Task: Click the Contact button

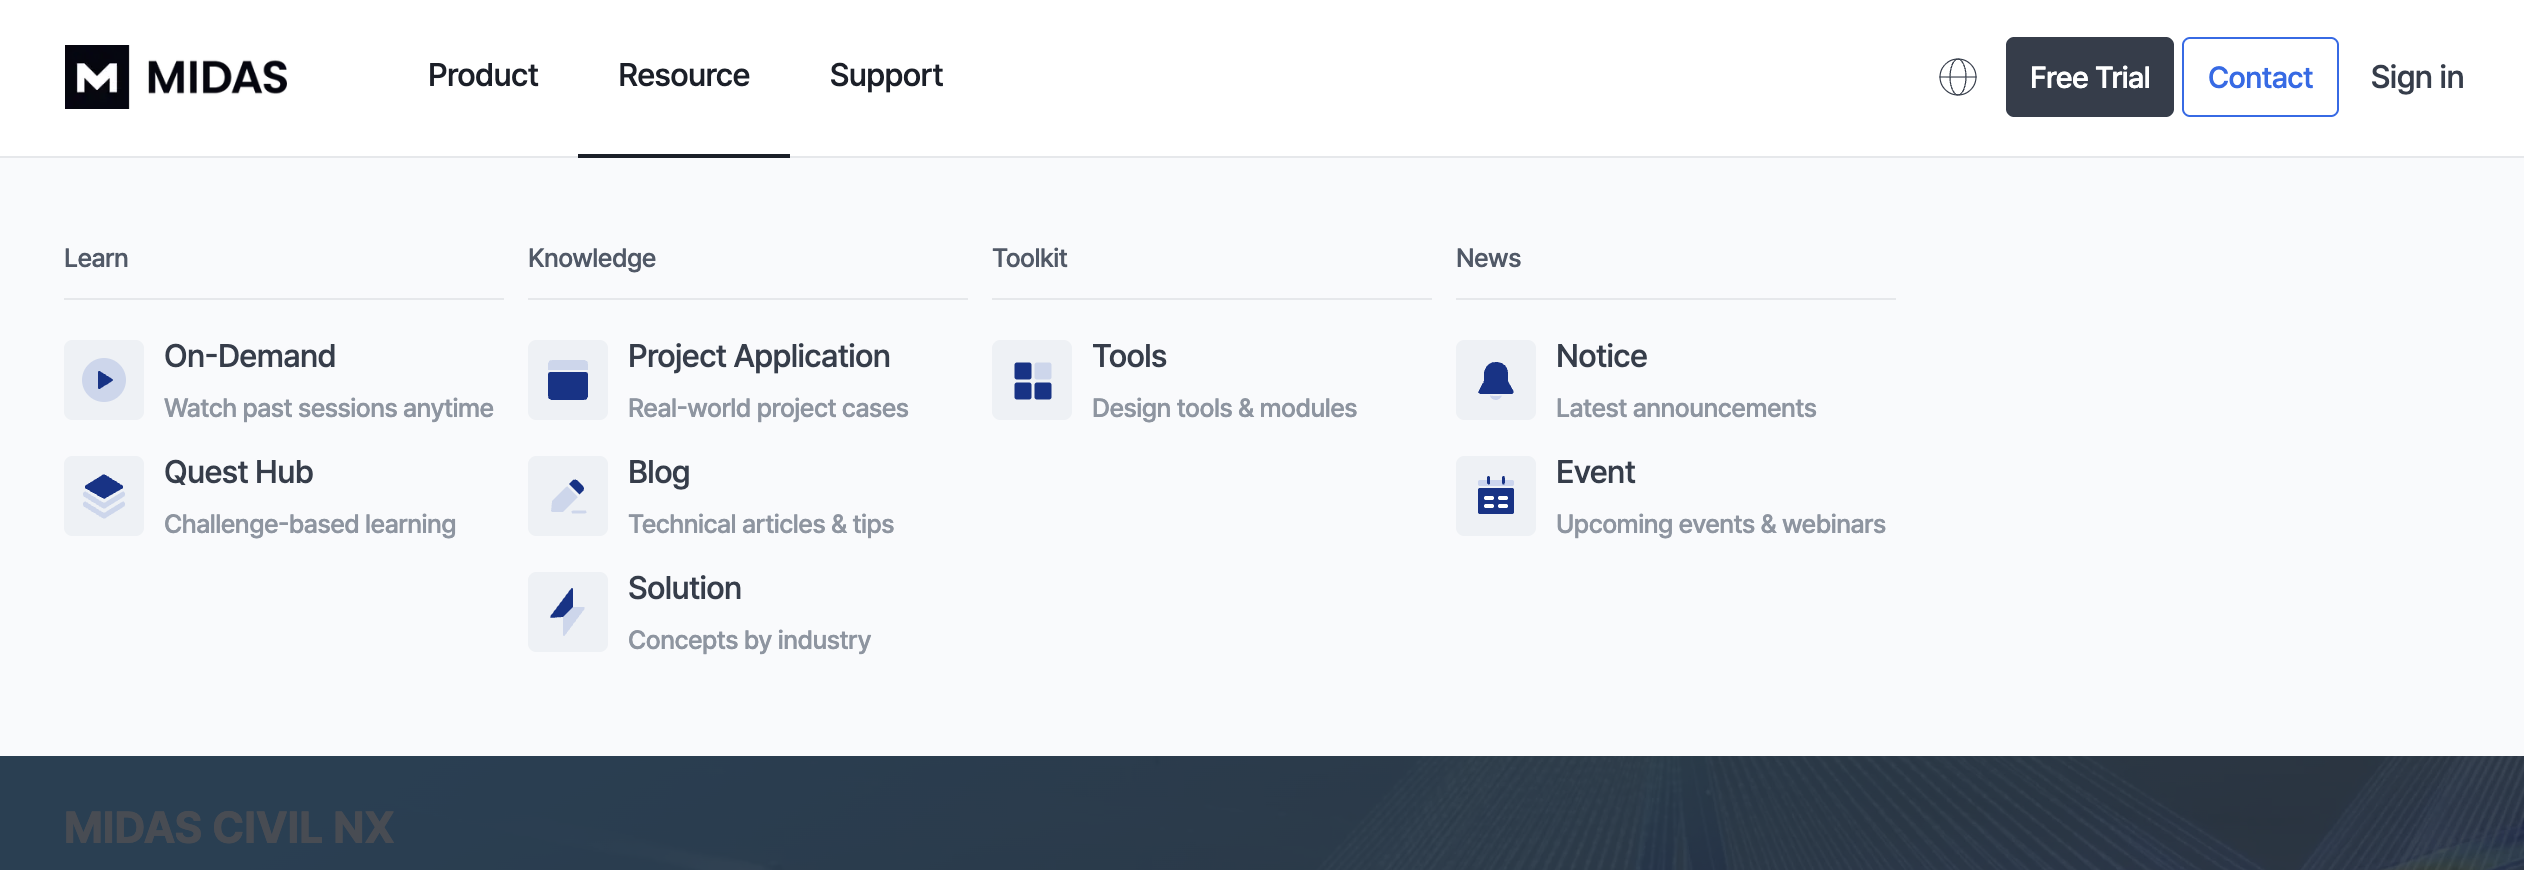Action: (x=2260, y=77)
